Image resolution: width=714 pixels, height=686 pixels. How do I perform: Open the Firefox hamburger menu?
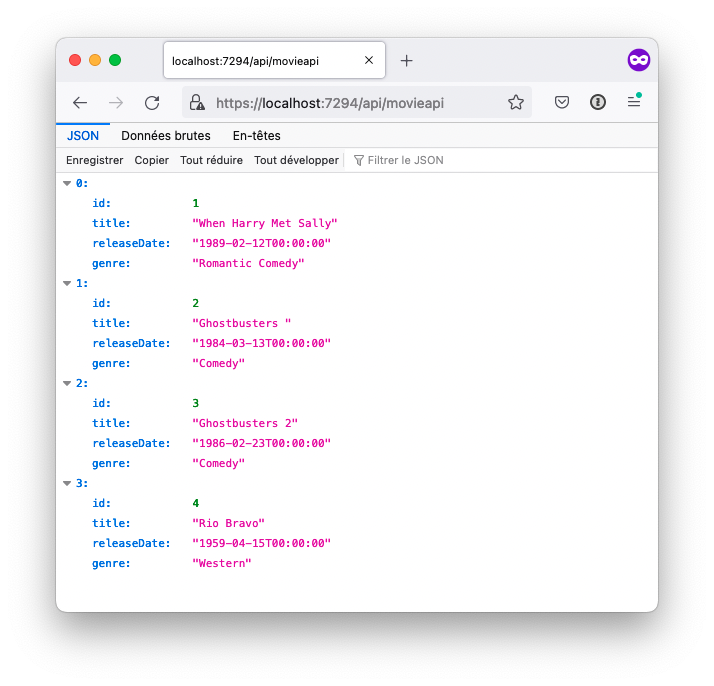click(634, 102)
